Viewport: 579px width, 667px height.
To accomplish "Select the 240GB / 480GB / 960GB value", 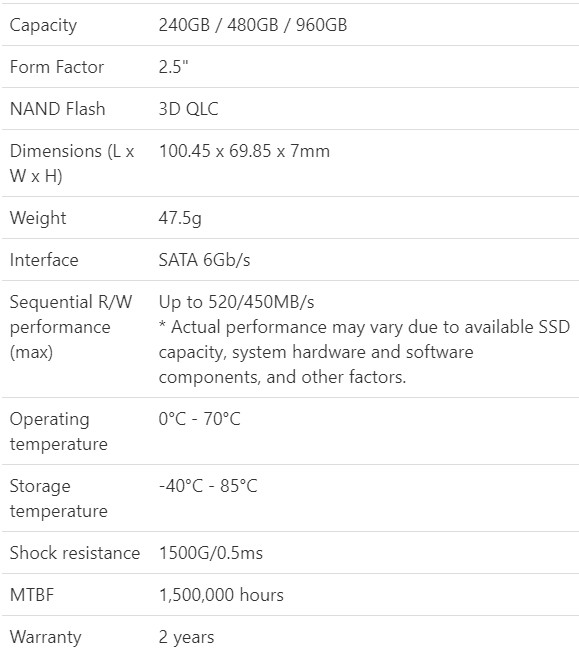I will tap(253, 25).
